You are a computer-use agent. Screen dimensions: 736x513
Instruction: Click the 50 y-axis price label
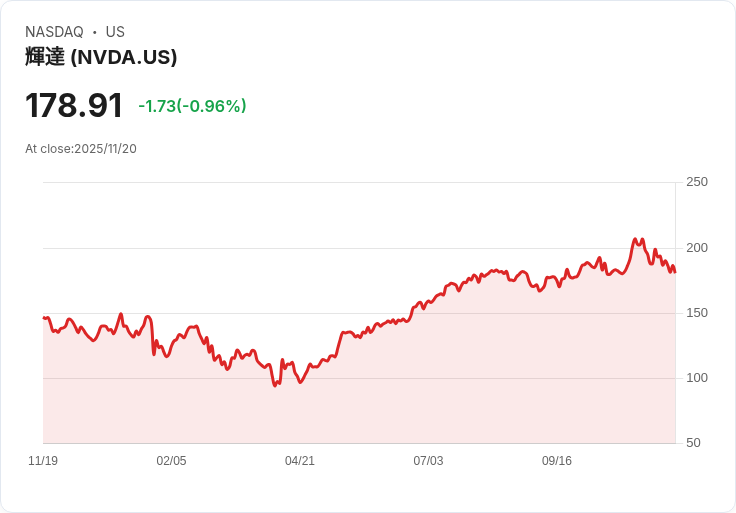click(x=693, y=443)
